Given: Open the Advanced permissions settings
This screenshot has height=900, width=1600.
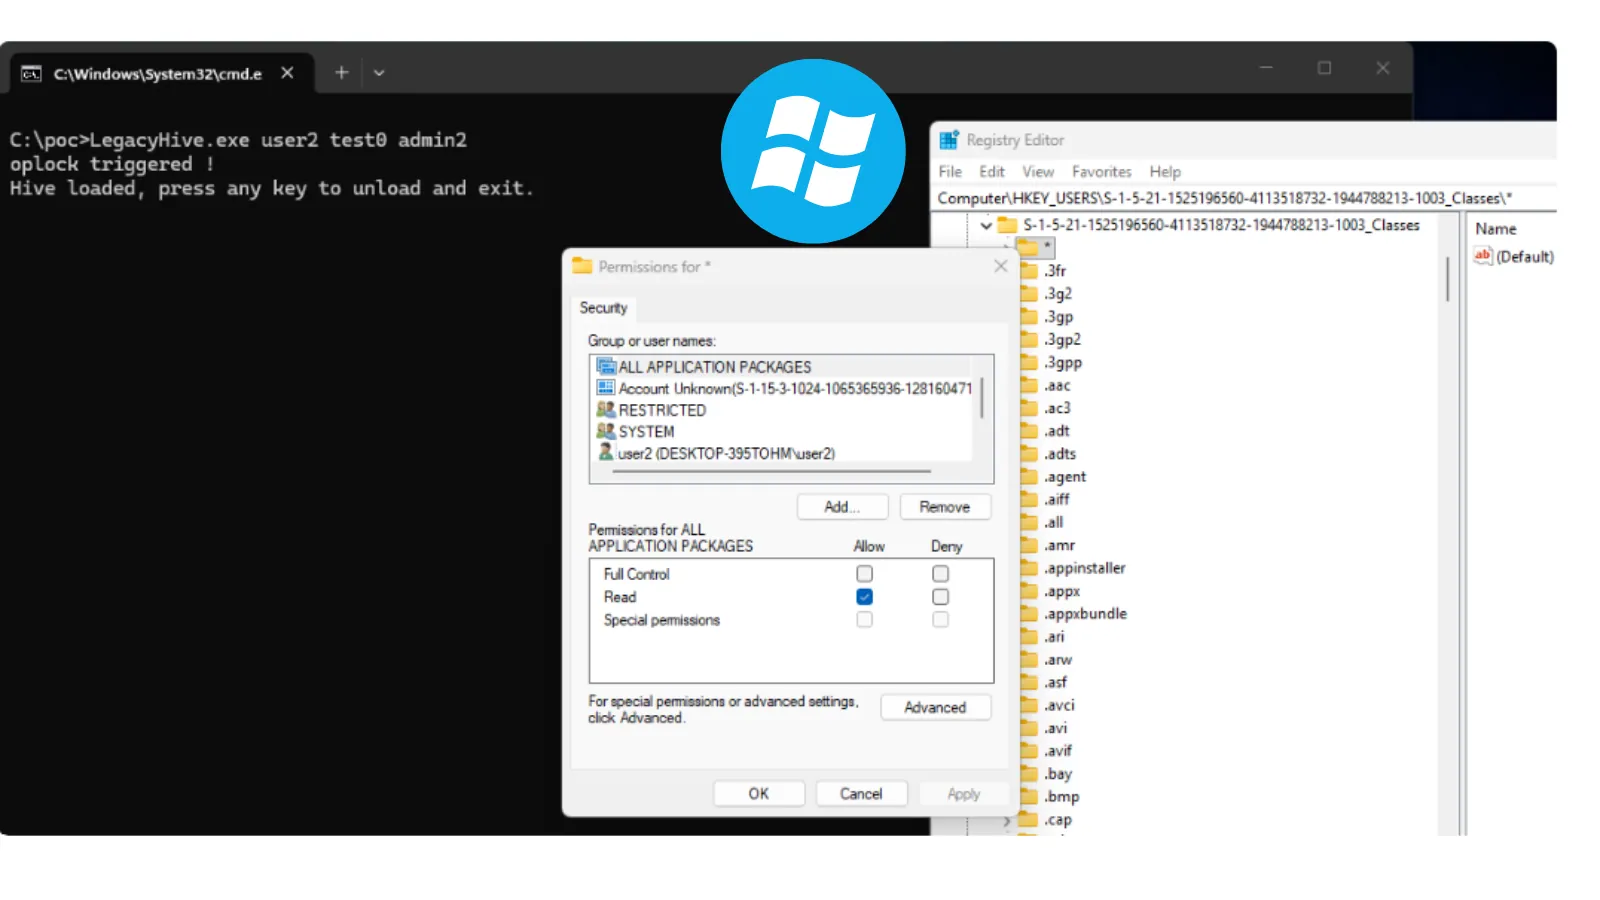Looking at the screenshot, I should pyautogui.click(x=936, y=707).
